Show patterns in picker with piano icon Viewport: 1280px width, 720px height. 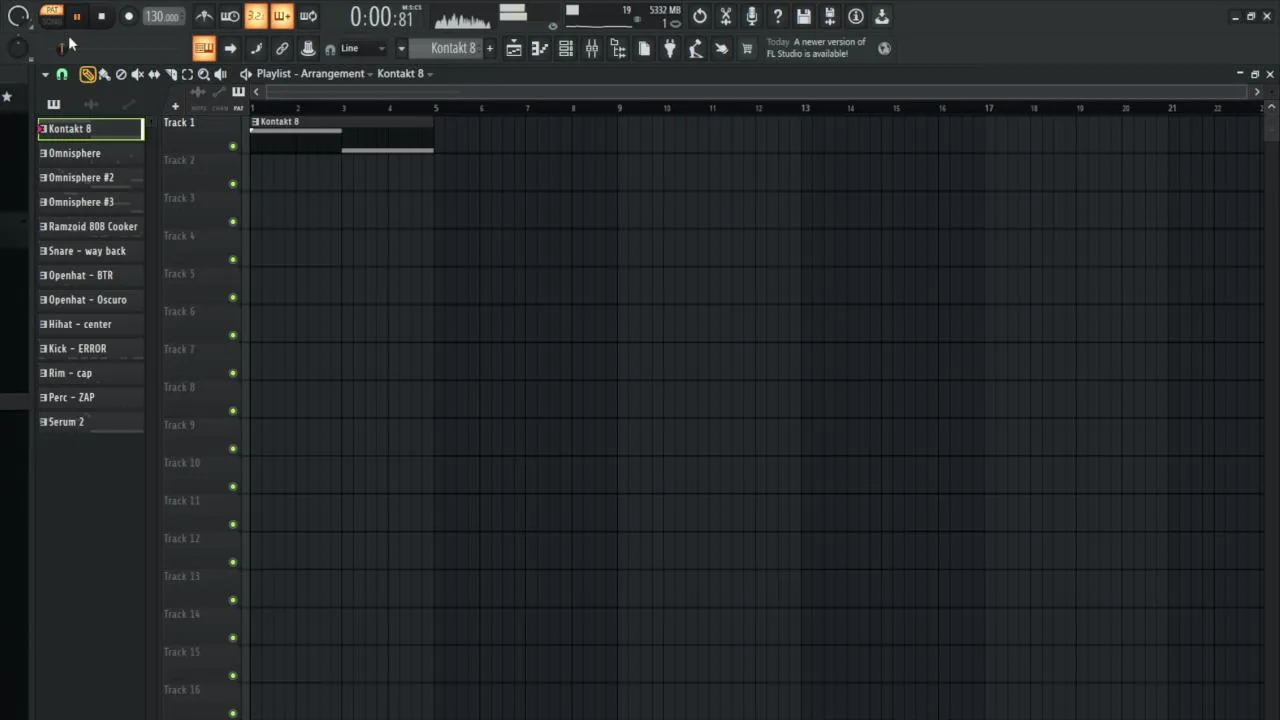pyautogui.click(x=54, y=104)
